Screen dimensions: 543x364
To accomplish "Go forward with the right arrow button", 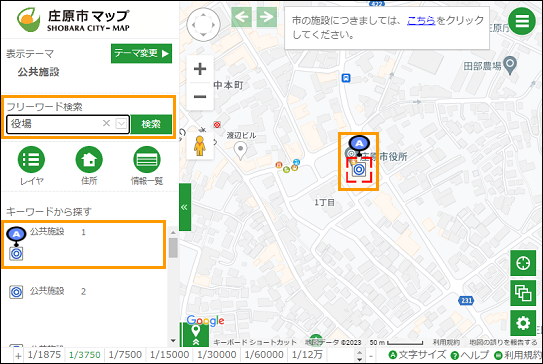I will click(266, 17).
